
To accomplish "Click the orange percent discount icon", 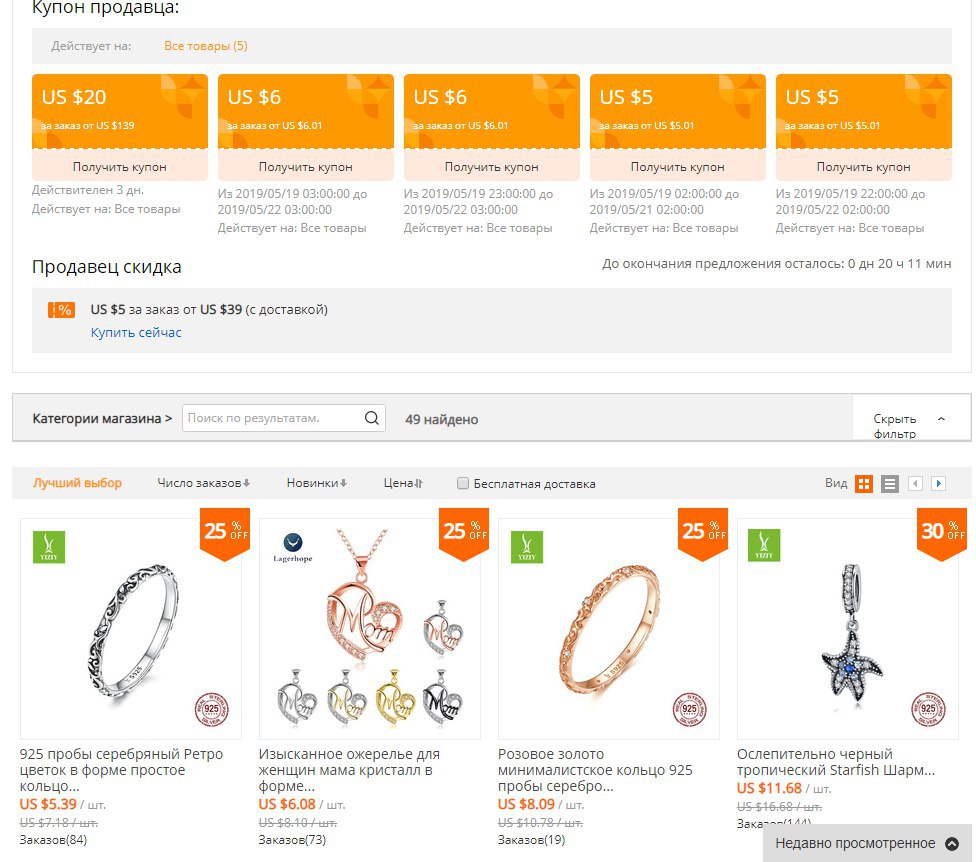I will 62,310.
